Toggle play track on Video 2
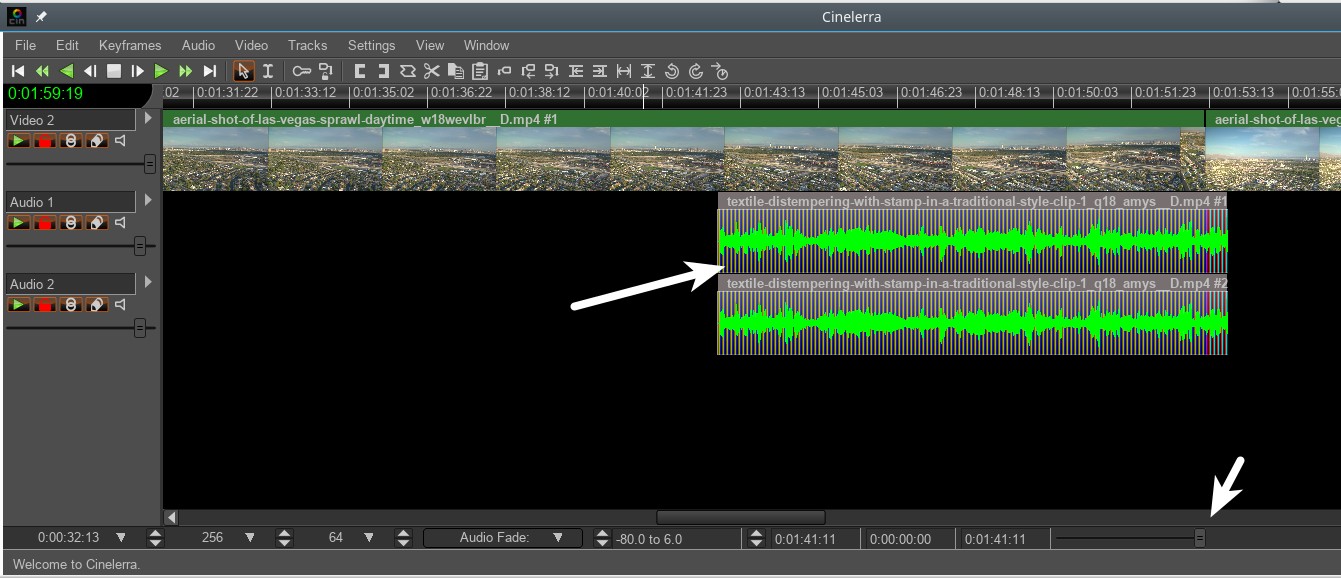Image resolution: width=1341 pixels, height=578 pixels. (x=19, y=141)
